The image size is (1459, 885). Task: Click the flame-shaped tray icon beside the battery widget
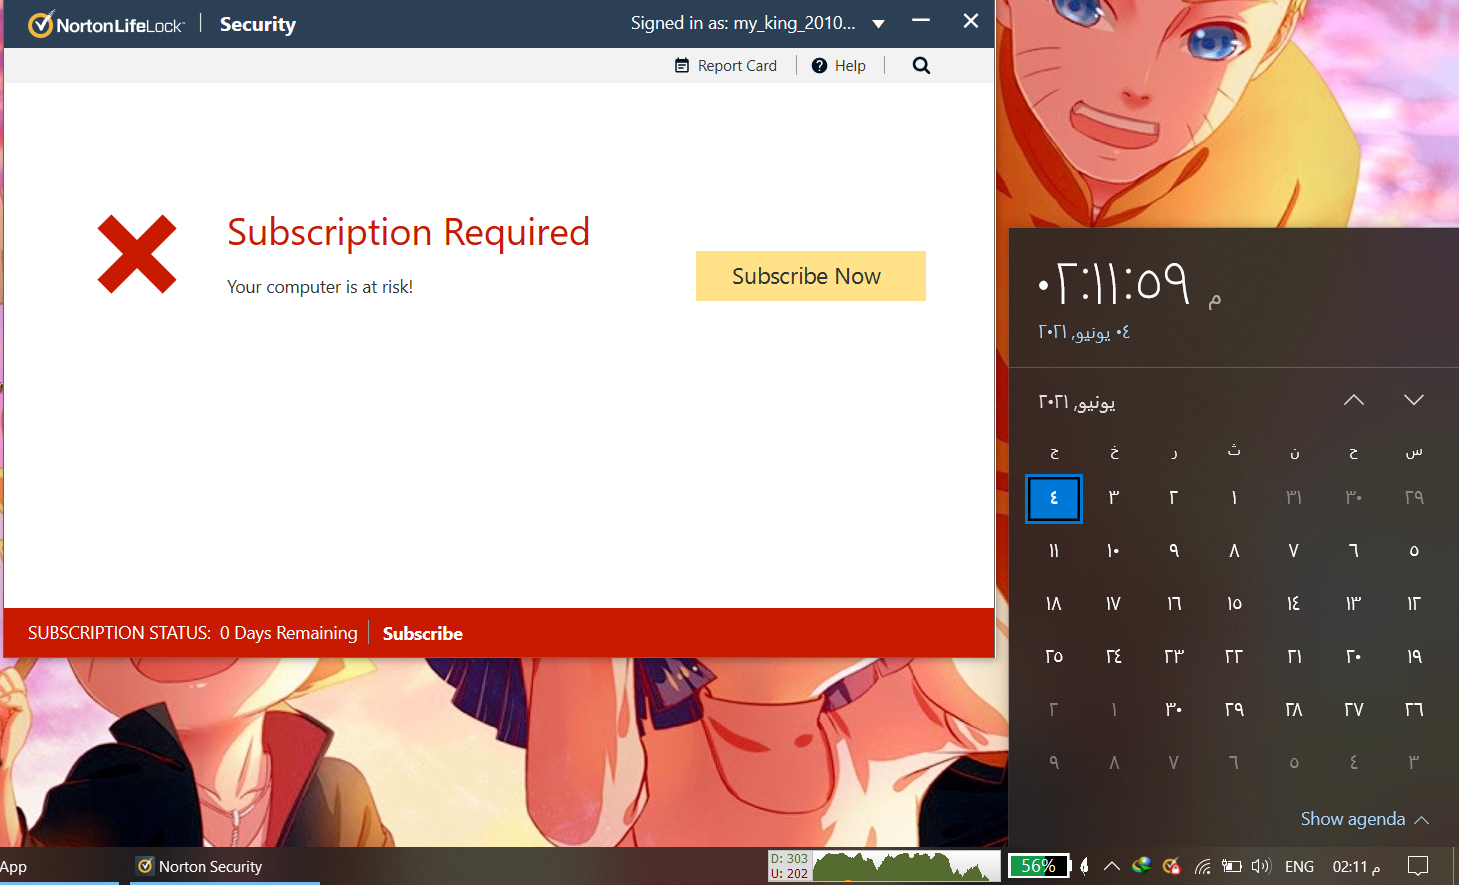(x=1084, y=866)
